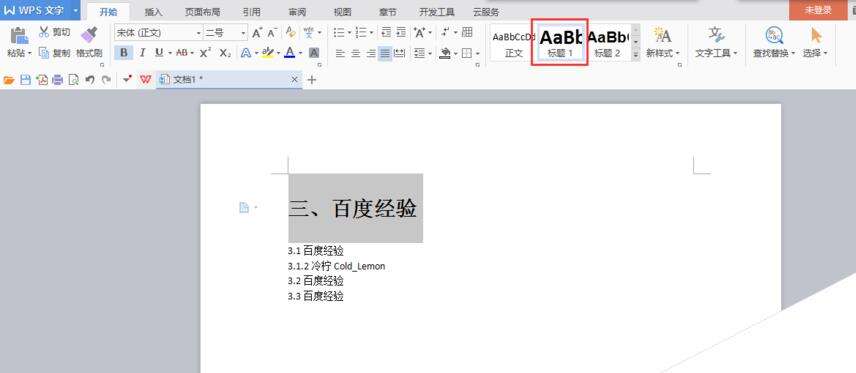The height and width of the screenshot is (373, 856).
Task: Apply the 正文 body text style
Action: [x=513, y=43]
